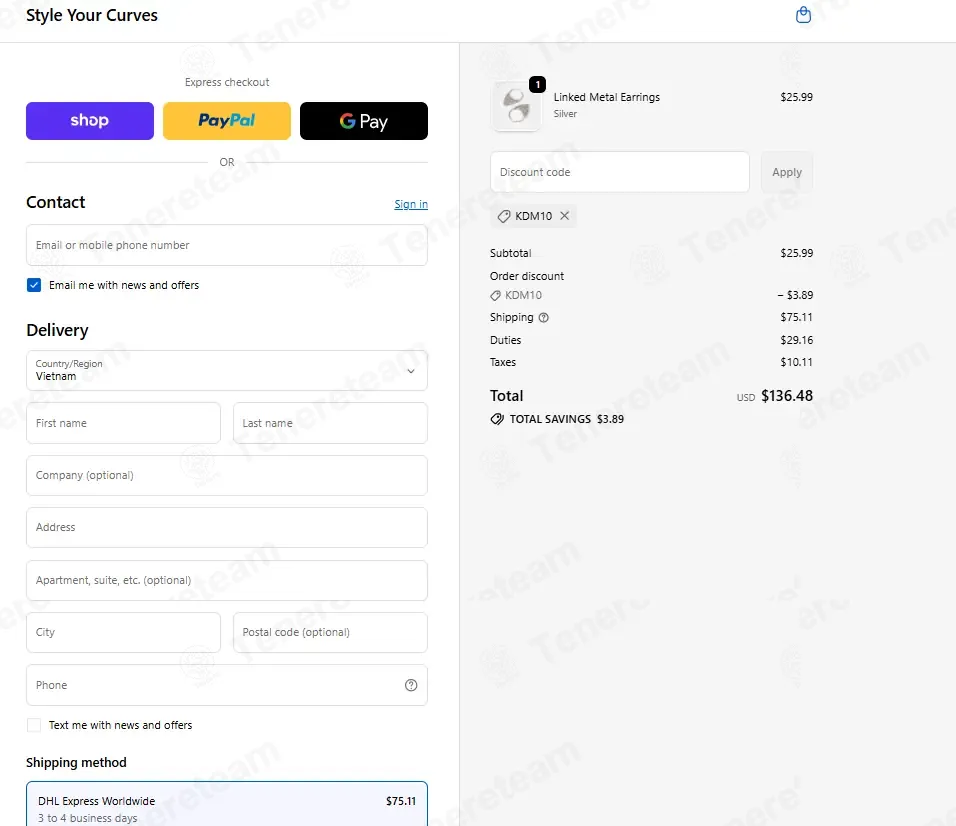Screen dimensions: 956x826
Task: Click the Shipping info question mark icon
Action: pyautogui.click(x=544, y=318)
